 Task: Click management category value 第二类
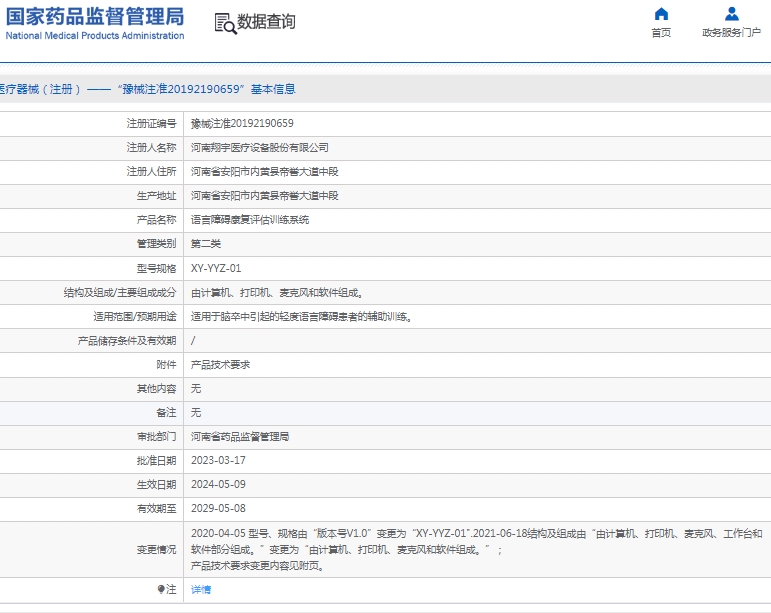[206, 244]
